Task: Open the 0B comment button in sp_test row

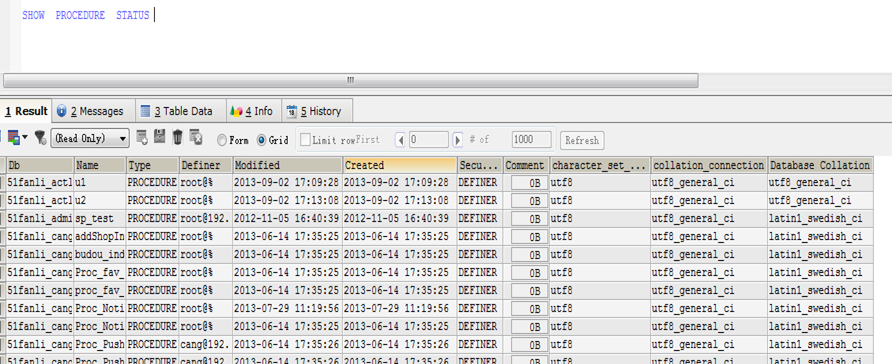Action: pos(529,219)
